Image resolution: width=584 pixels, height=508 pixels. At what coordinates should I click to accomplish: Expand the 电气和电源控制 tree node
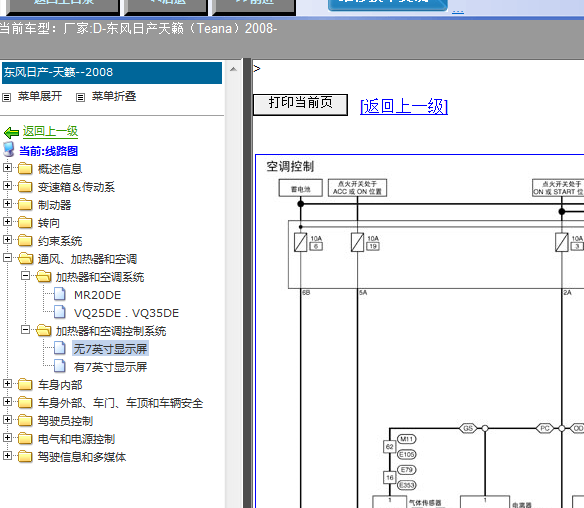point(7,437)
